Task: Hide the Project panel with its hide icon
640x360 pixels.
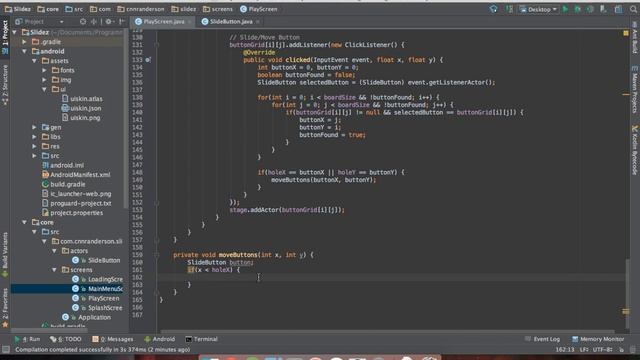Action: (x=122, y=21)
